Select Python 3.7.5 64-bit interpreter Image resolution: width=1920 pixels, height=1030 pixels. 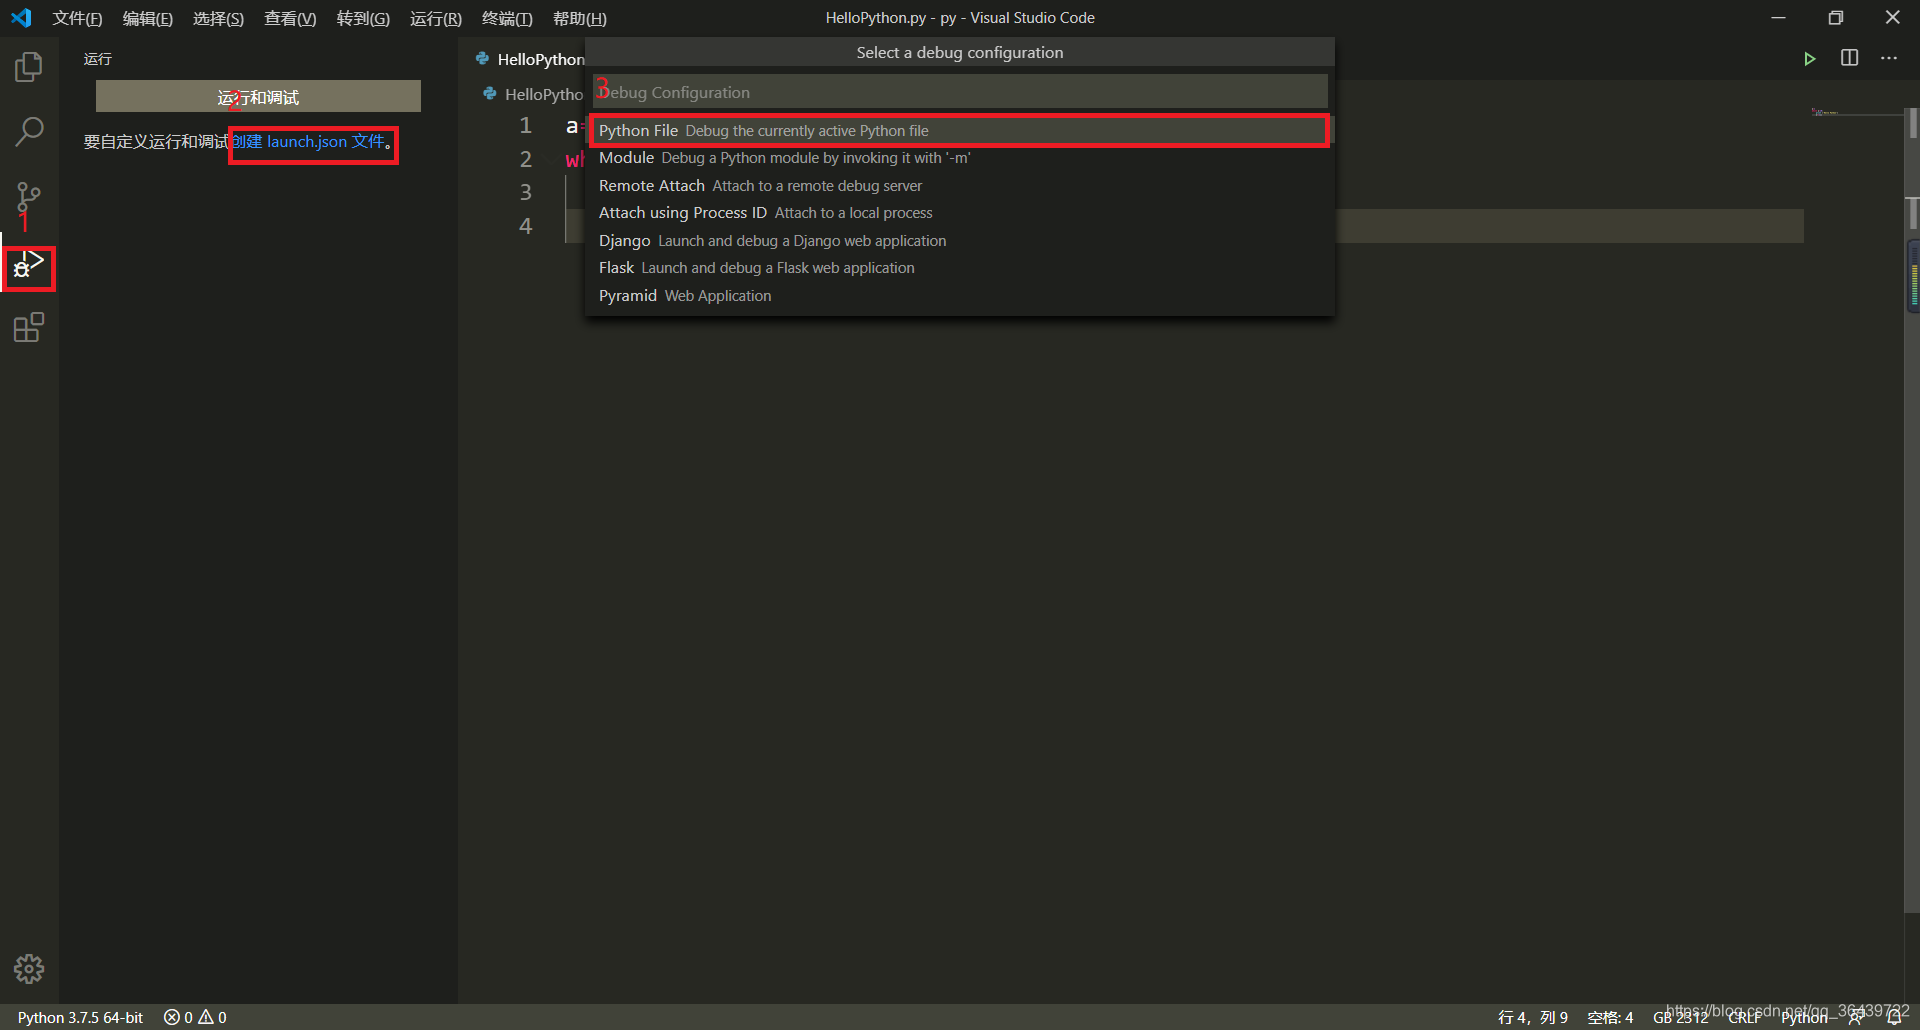(80, 1017)
